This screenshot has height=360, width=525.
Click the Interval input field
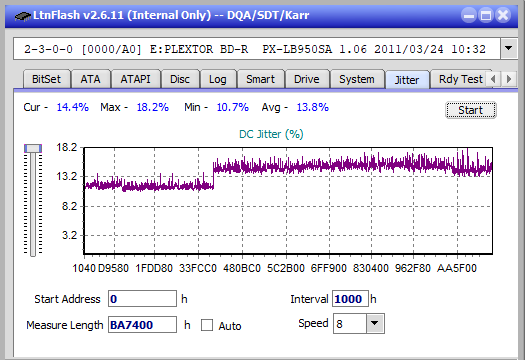point(350,299)
